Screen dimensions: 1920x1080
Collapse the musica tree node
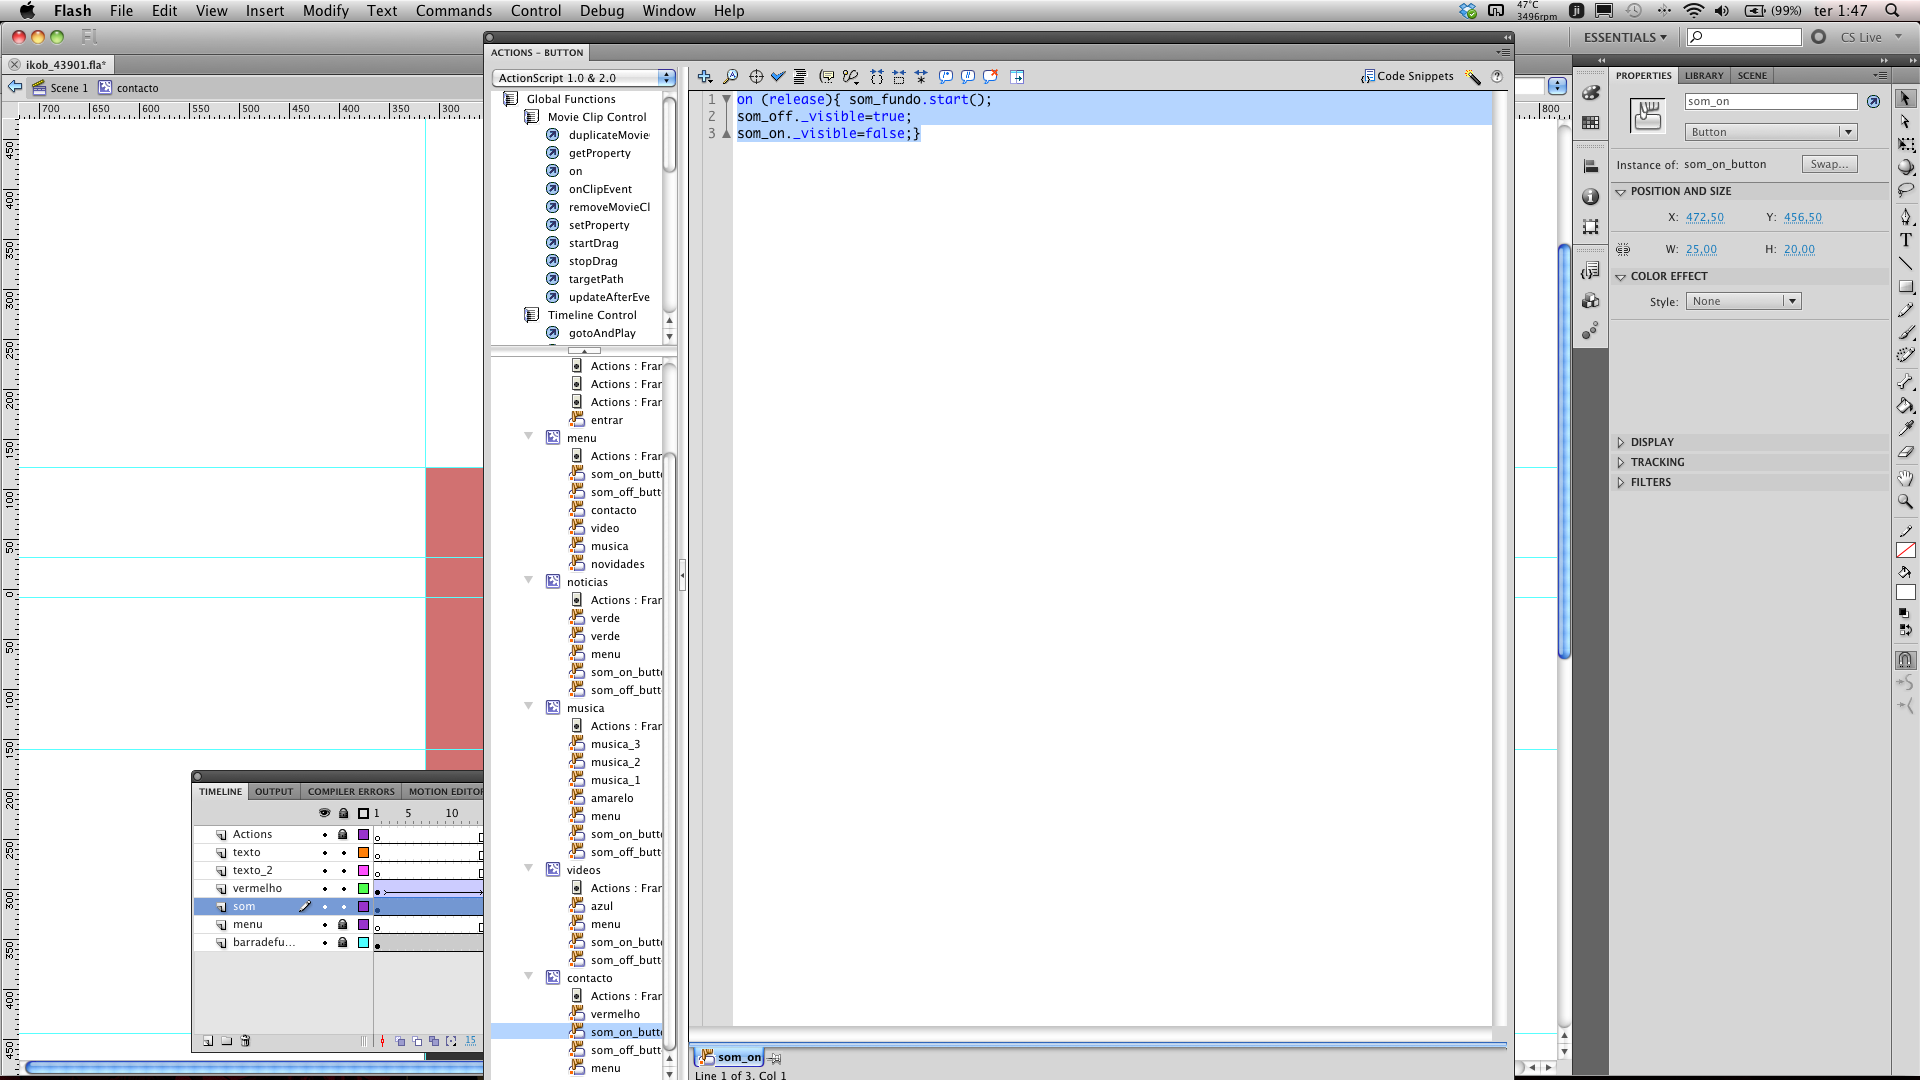pyautogui.click(x=528, y=707)
